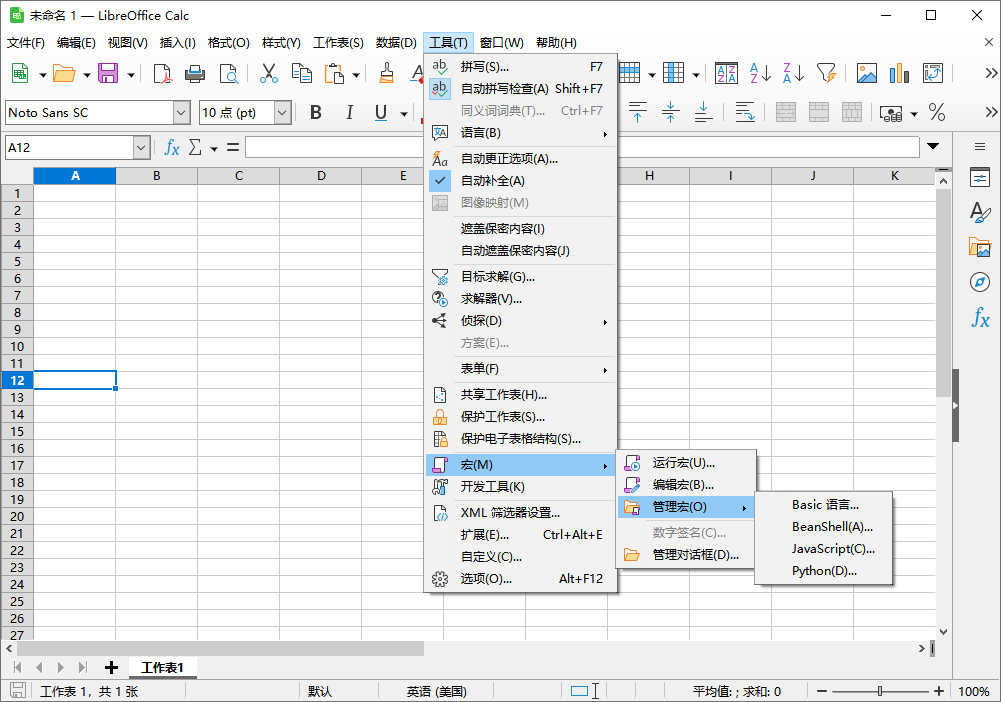Open sidebar Styles panel icon
The height and width of the screenshot is (702, 1001).
tap(979, 212)
